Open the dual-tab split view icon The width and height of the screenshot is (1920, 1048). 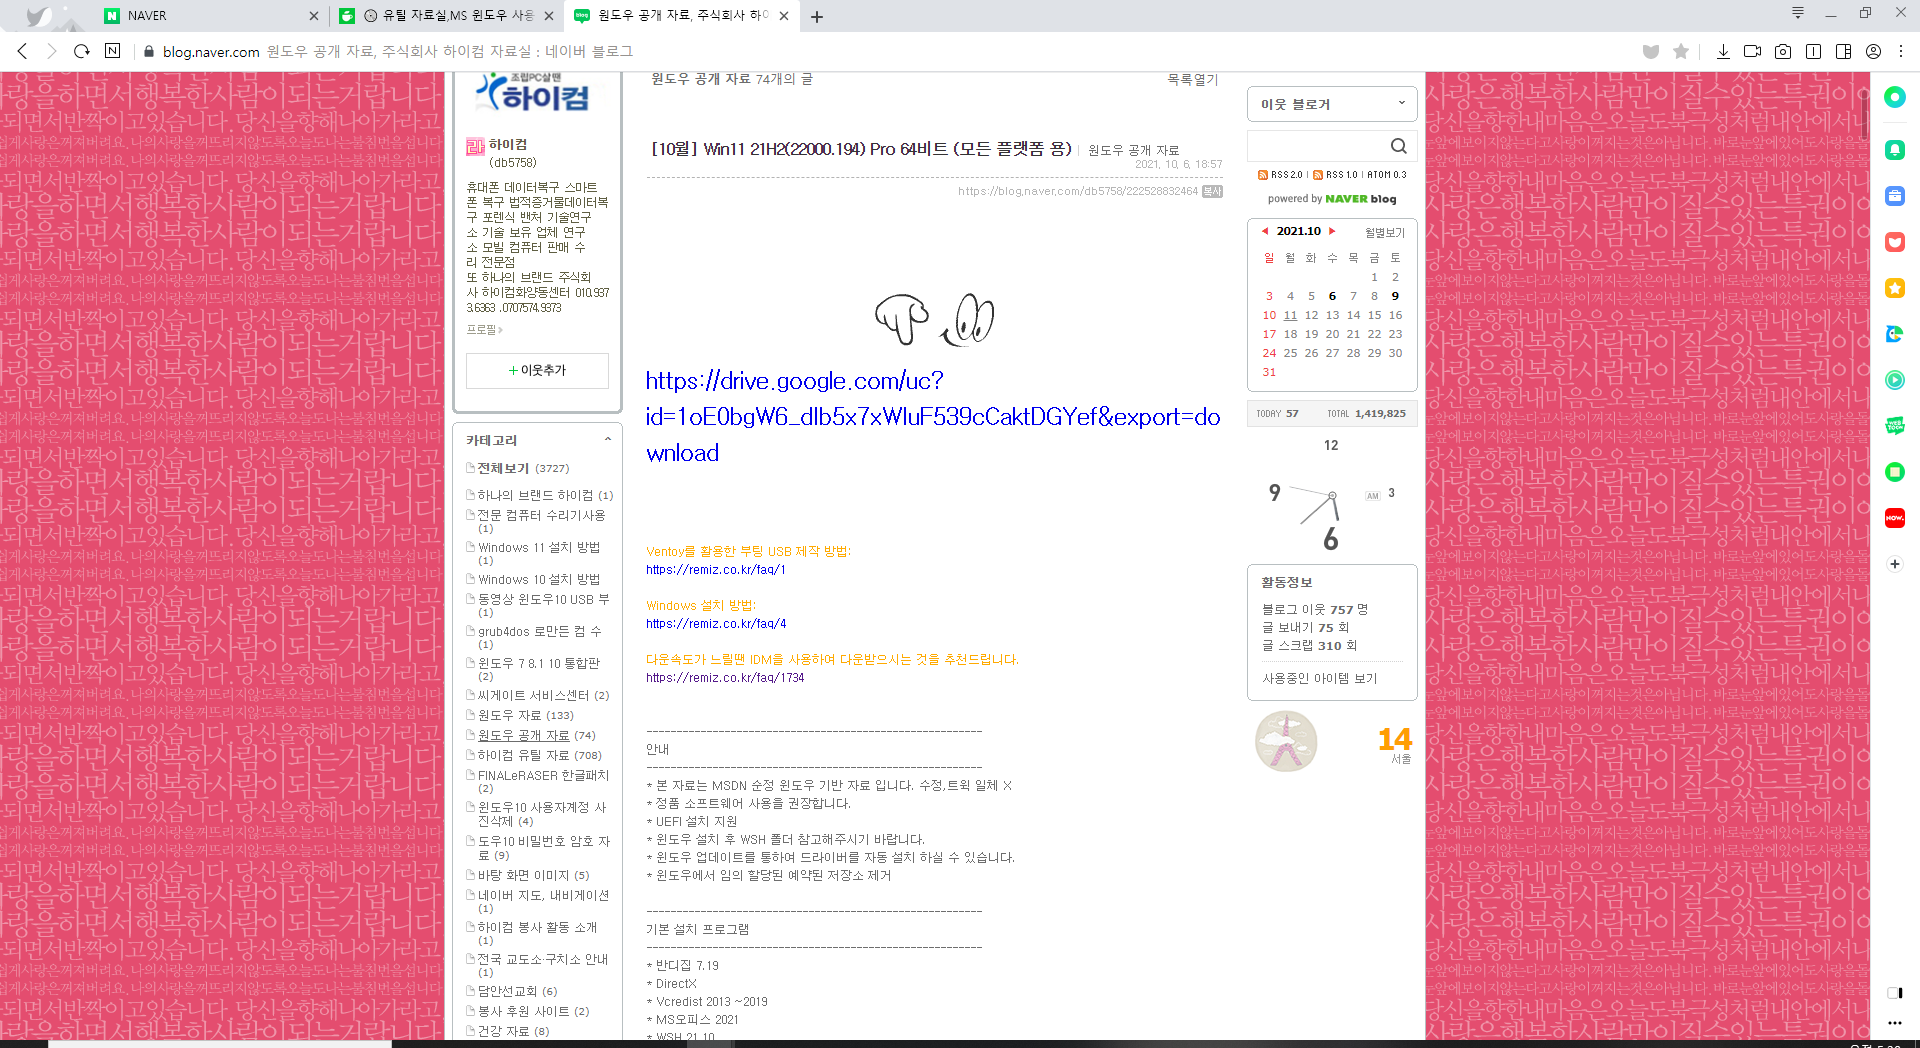tap(1813, 51)
